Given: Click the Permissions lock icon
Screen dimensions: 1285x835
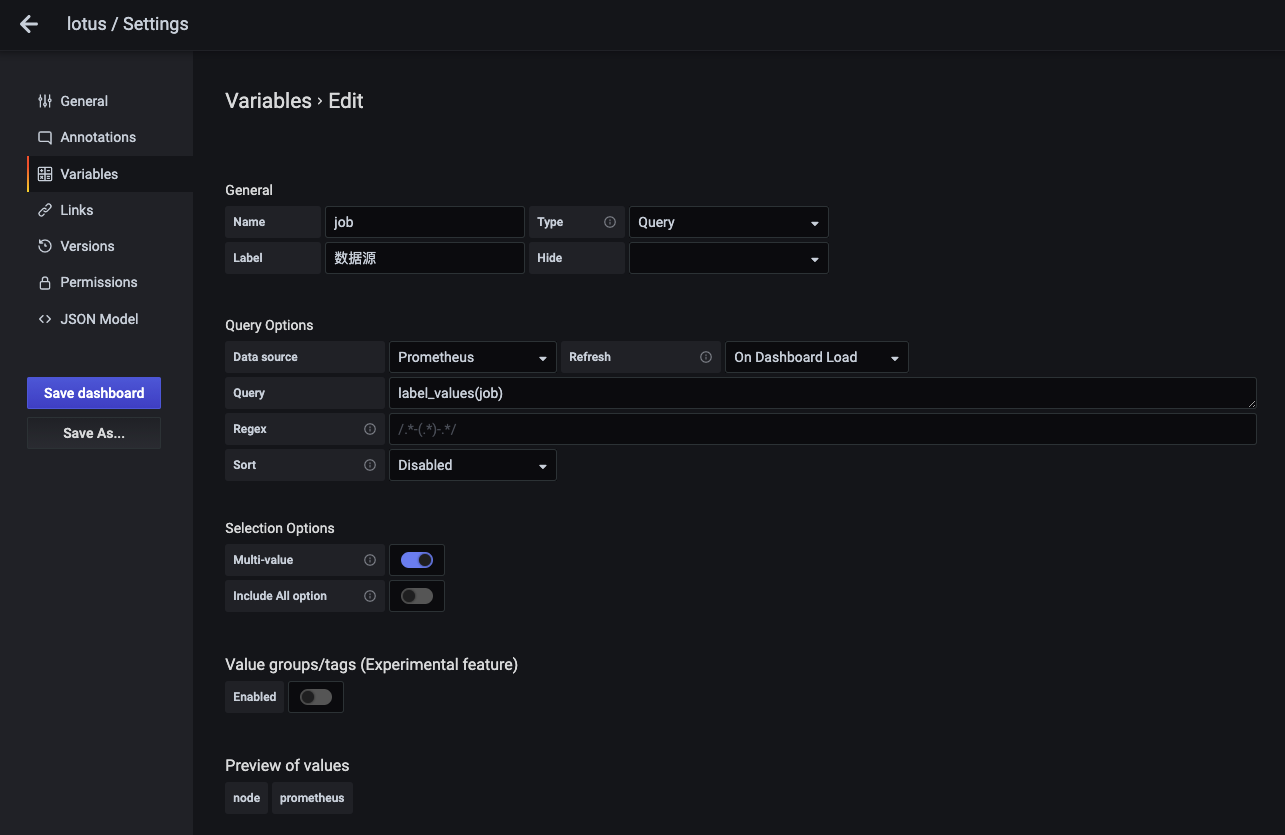Looking at the screenshot, I should point(44,282).
